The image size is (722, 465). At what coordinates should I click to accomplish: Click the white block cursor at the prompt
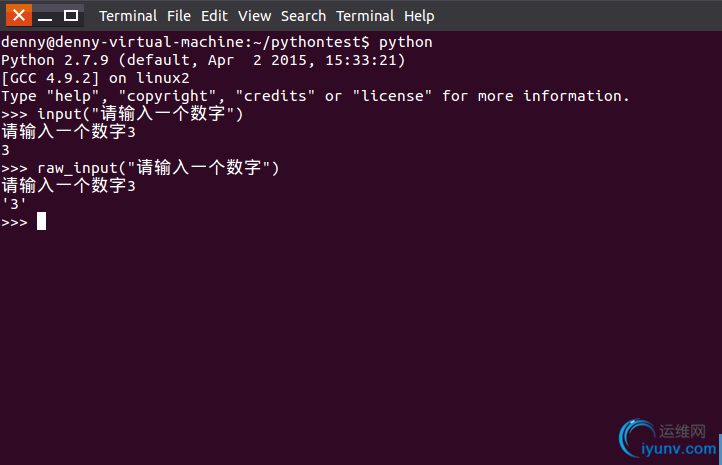41,221
